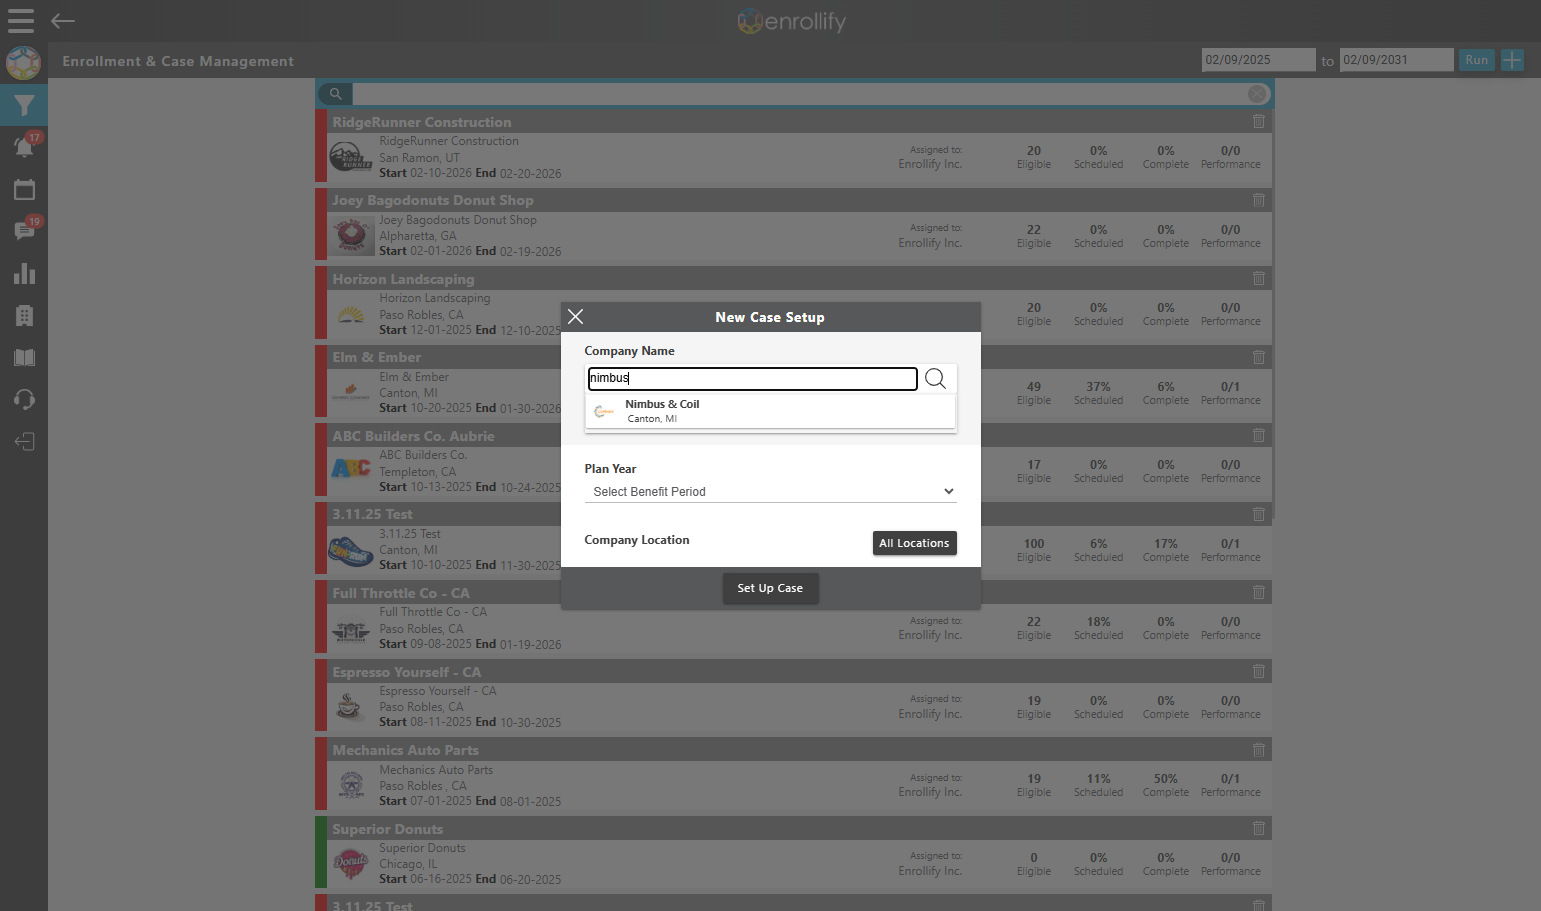Viewport: 1541px width, 911px height.
Task: Edit the start date 02/09/2025 field
Action: point(1258,60)
